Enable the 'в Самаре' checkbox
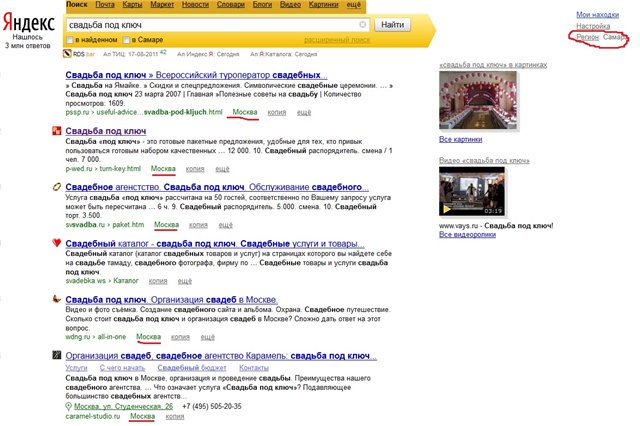The image size is (640, 426). tap(127, 40)
